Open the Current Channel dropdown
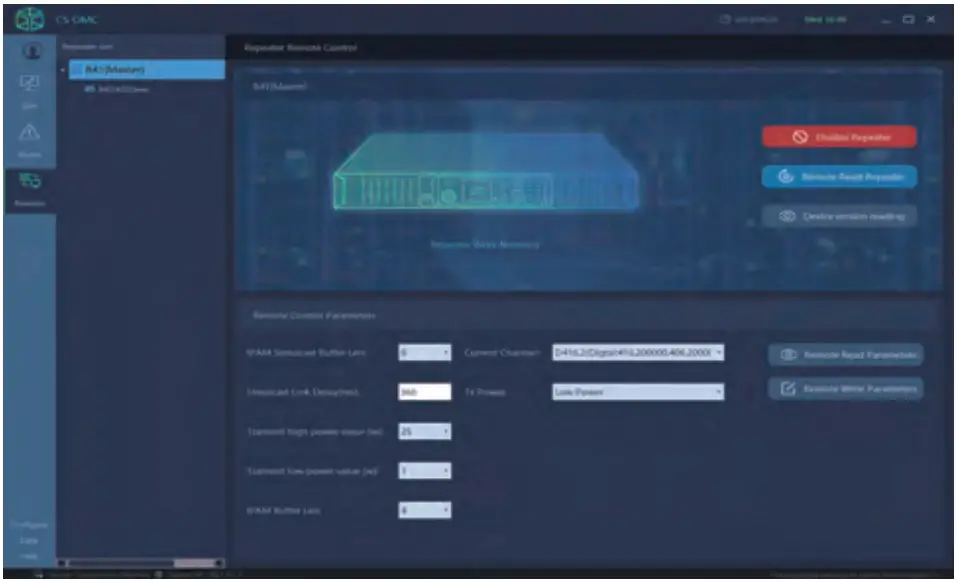Screen dimensions: 958x582 [638, 352]
